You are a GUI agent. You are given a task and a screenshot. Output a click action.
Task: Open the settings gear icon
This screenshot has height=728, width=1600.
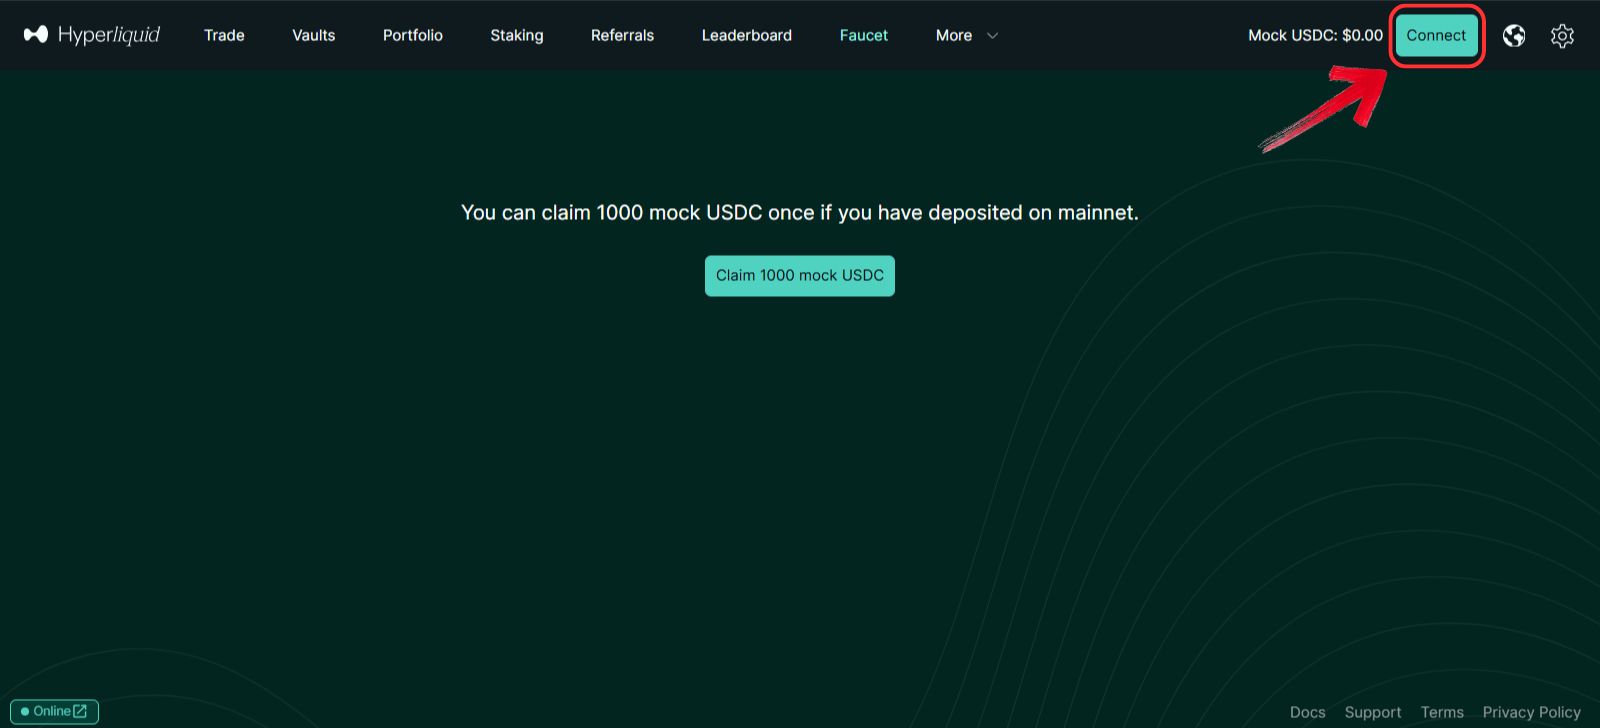1562,36
